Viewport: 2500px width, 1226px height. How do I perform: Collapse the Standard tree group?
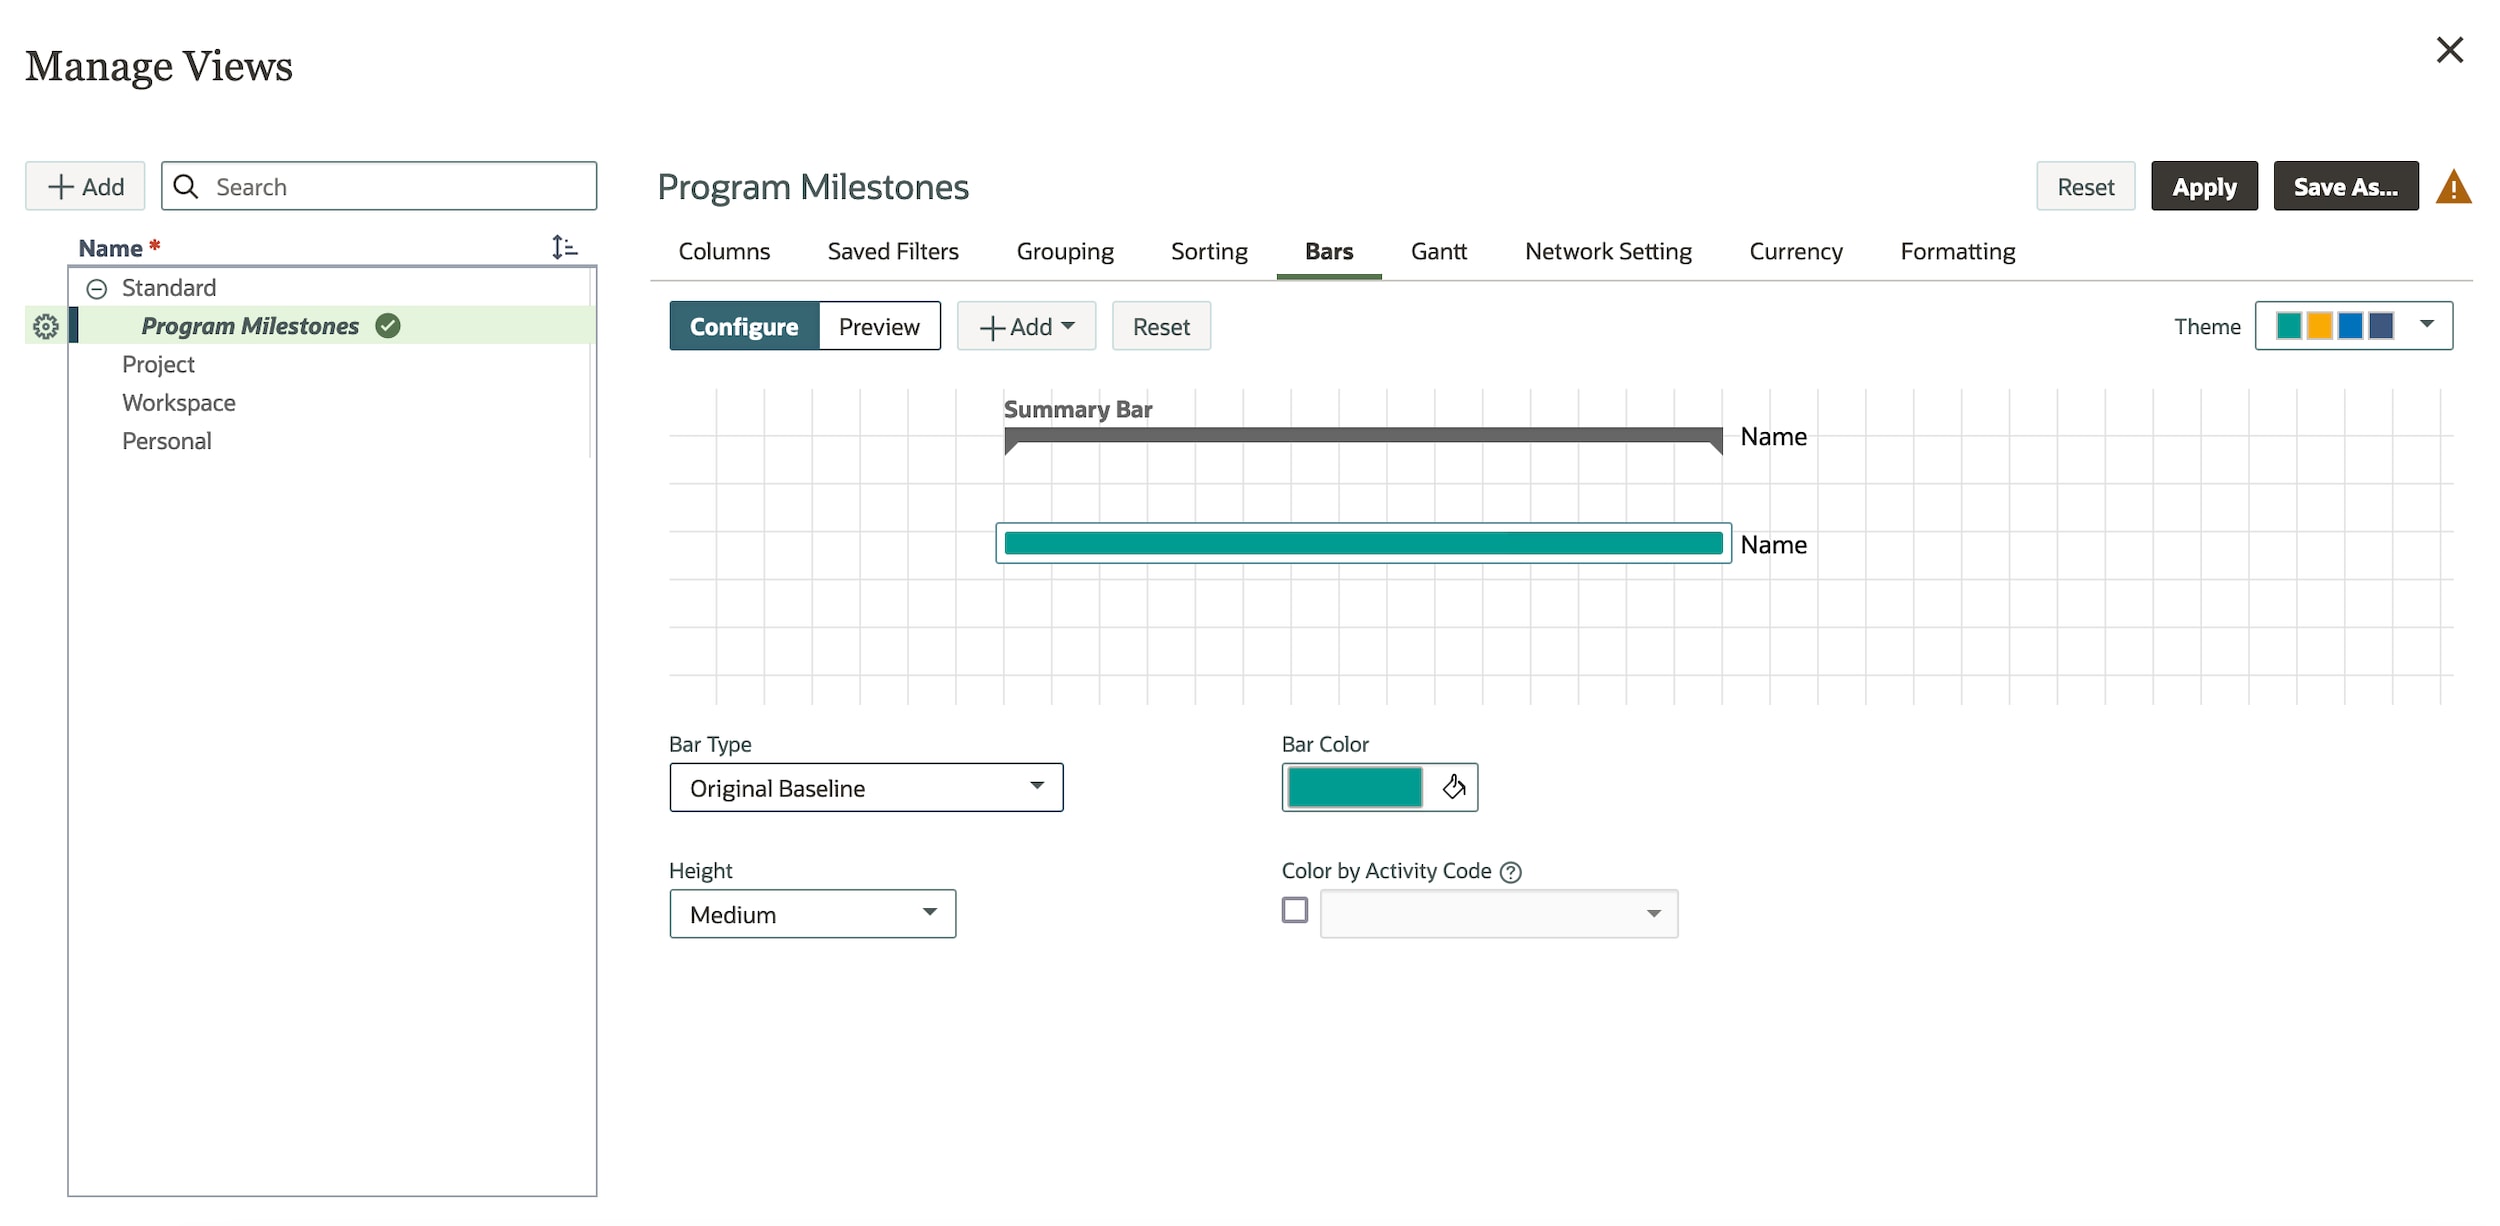click(x=97, y=289)
